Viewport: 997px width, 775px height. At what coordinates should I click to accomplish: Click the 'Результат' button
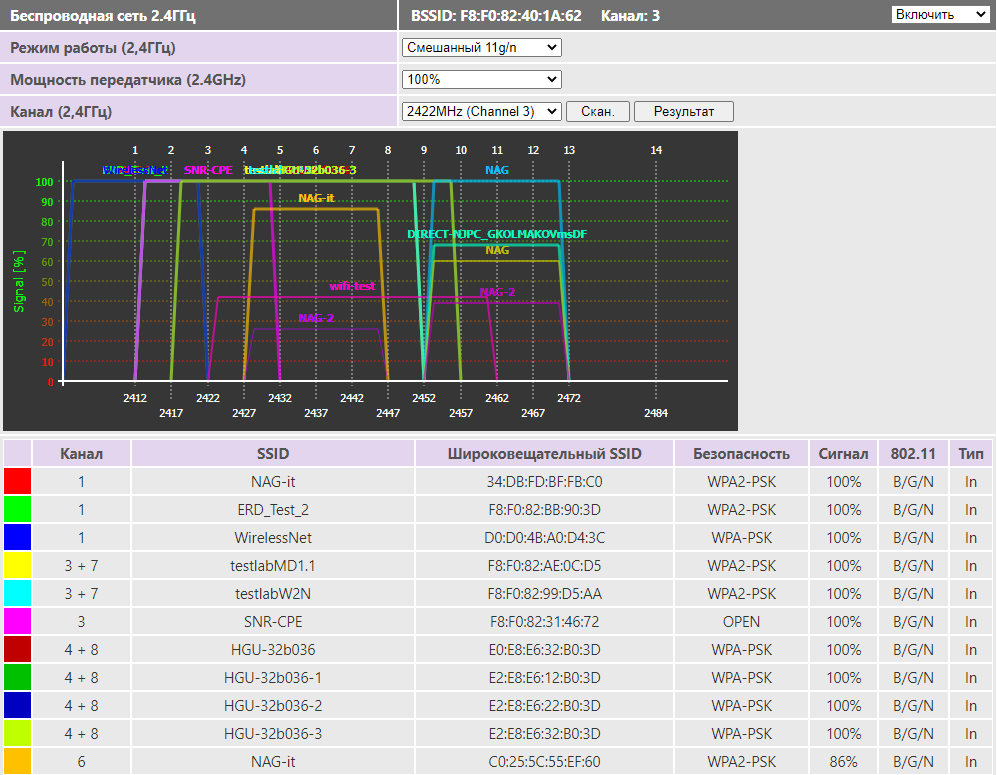683,111
